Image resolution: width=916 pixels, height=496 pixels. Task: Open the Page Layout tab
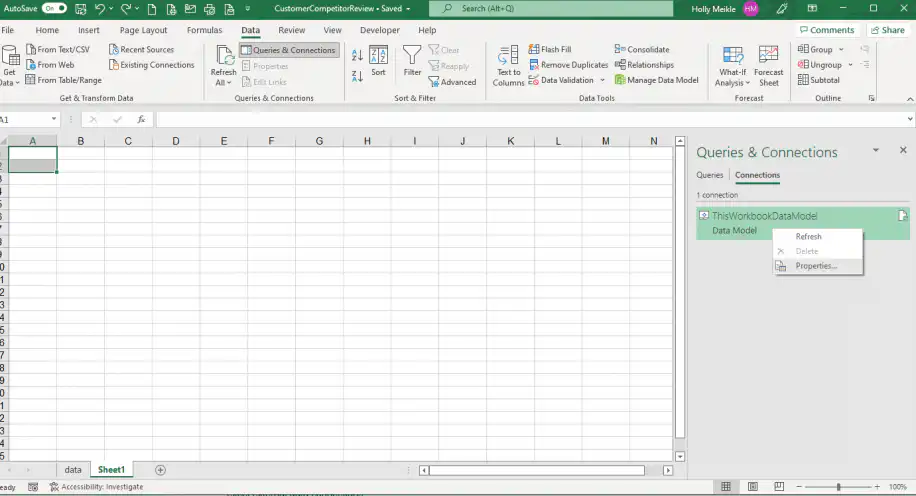click(143, 30)
